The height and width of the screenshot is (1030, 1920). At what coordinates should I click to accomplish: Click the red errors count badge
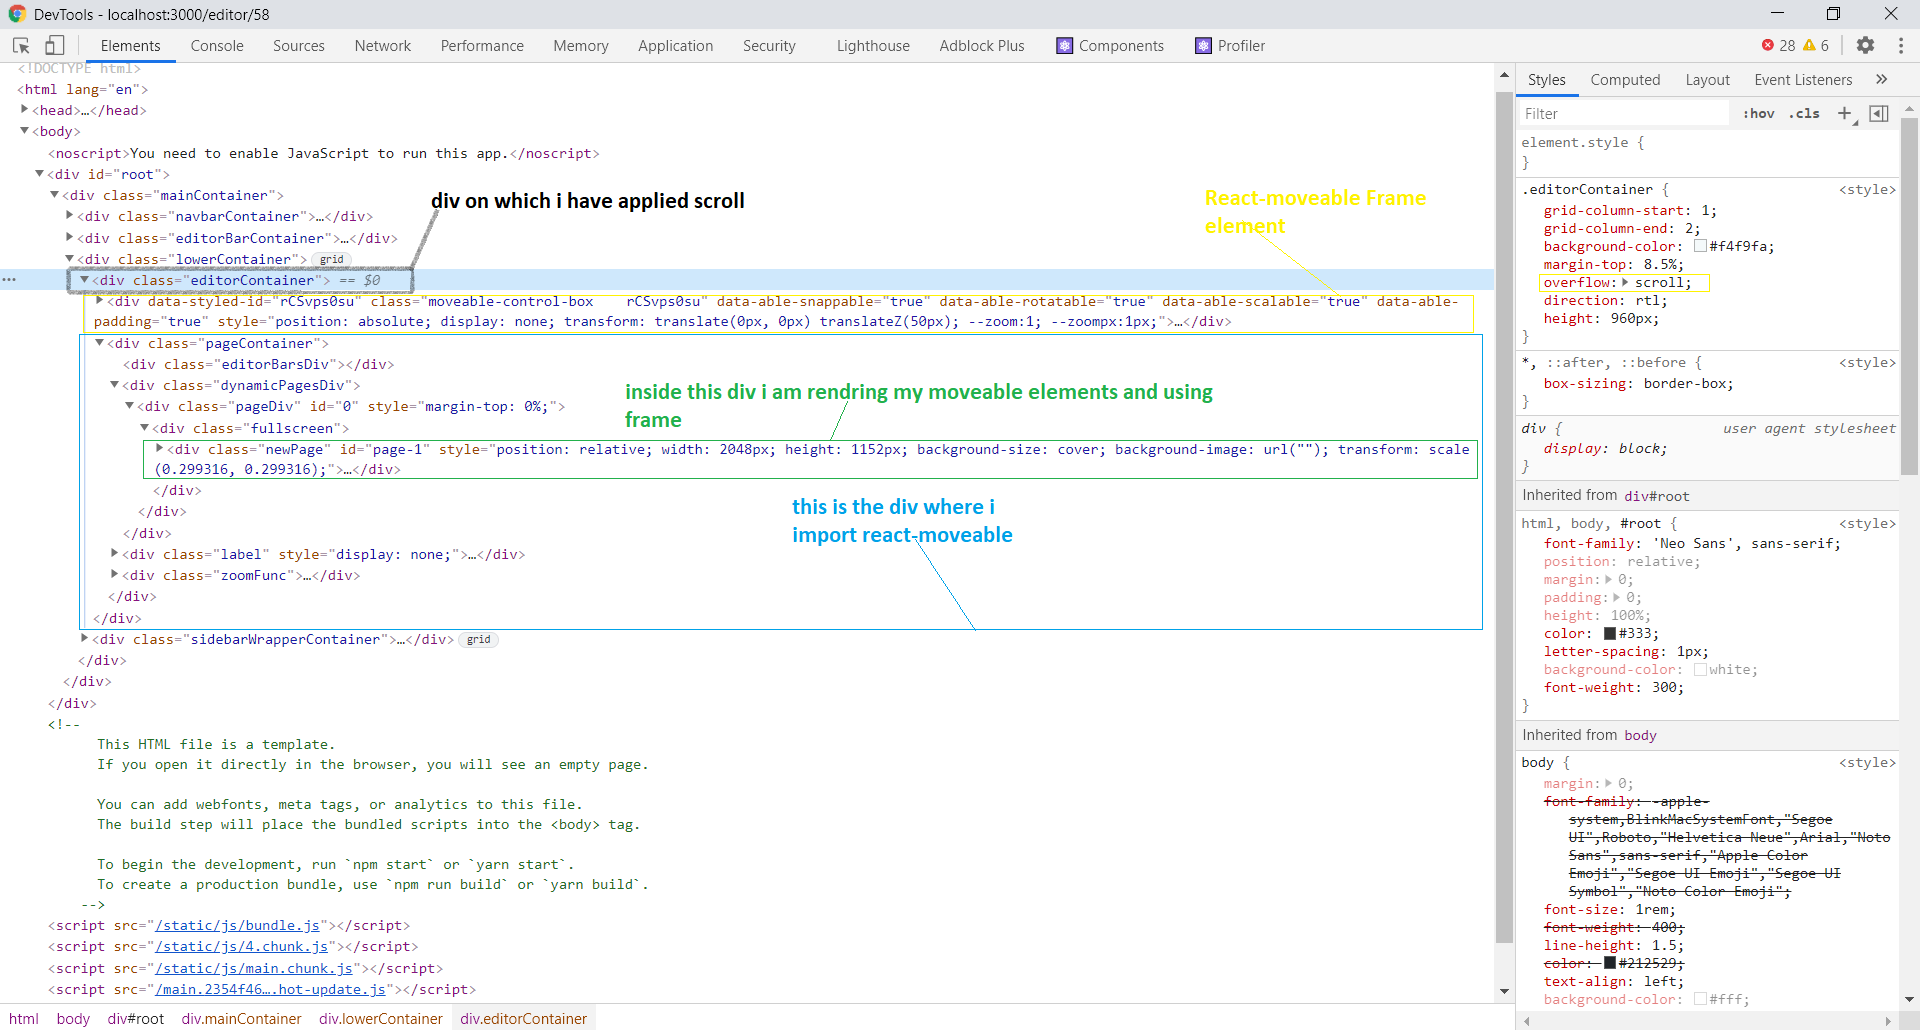1778,46
